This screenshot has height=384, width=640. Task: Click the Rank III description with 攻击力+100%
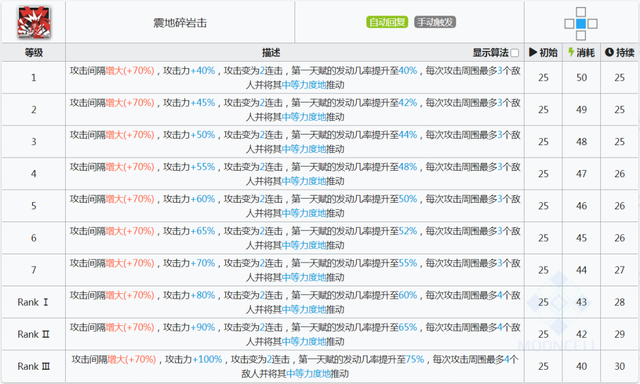click(x=295, y=366)
